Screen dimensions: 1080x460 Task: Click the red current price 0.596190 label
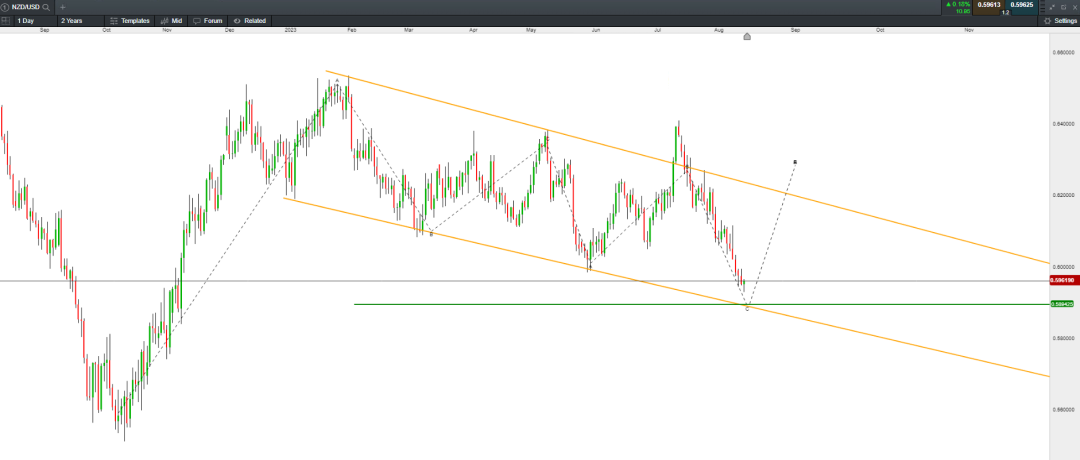click(1061, 280)
